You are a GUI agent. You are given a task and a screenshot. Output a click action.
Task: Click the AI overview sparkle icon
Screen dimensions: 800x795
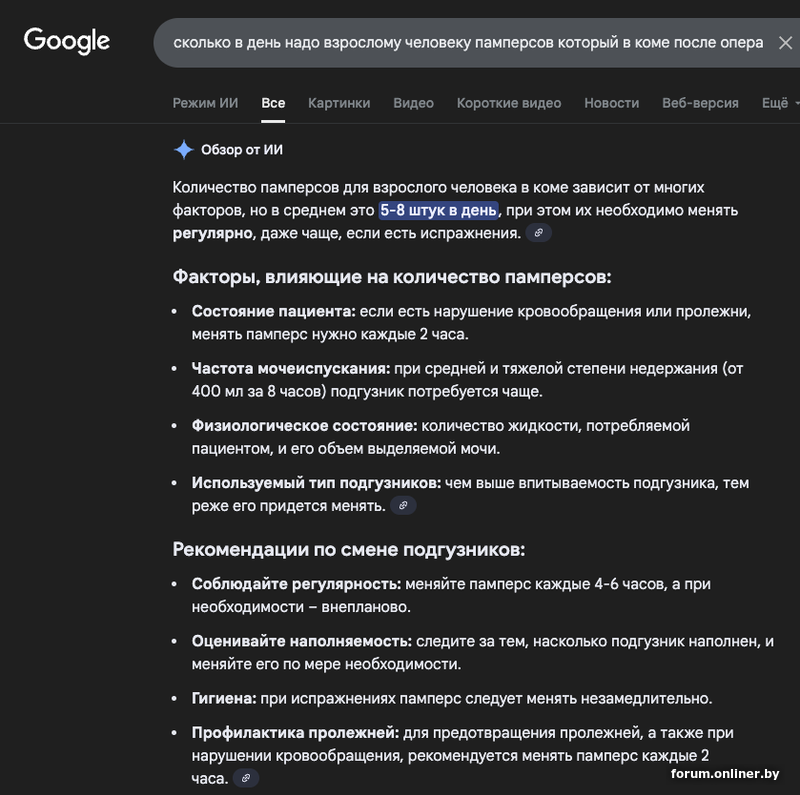coord(183,150)
